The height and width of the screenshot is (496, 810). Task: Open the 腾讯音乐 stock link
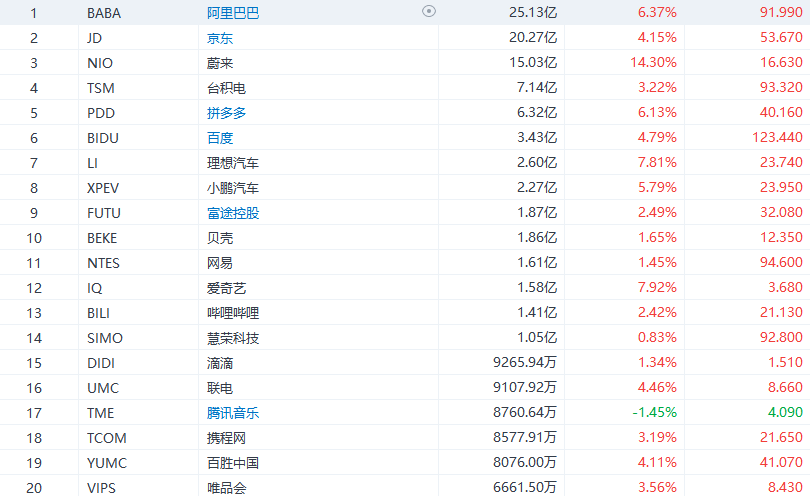[233, 413]
